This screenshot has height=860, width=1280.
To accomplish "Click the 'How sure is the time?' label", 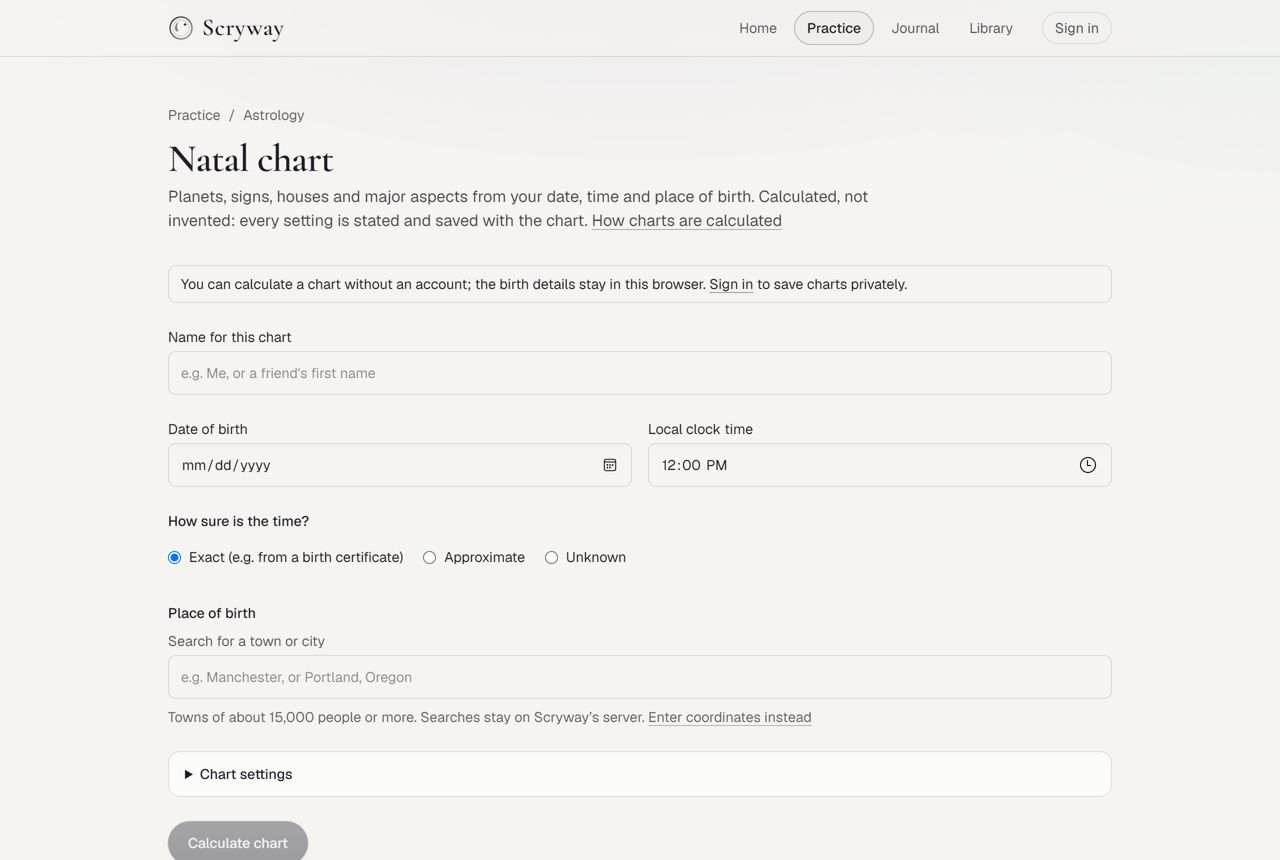I will click(x=238, y=521).
